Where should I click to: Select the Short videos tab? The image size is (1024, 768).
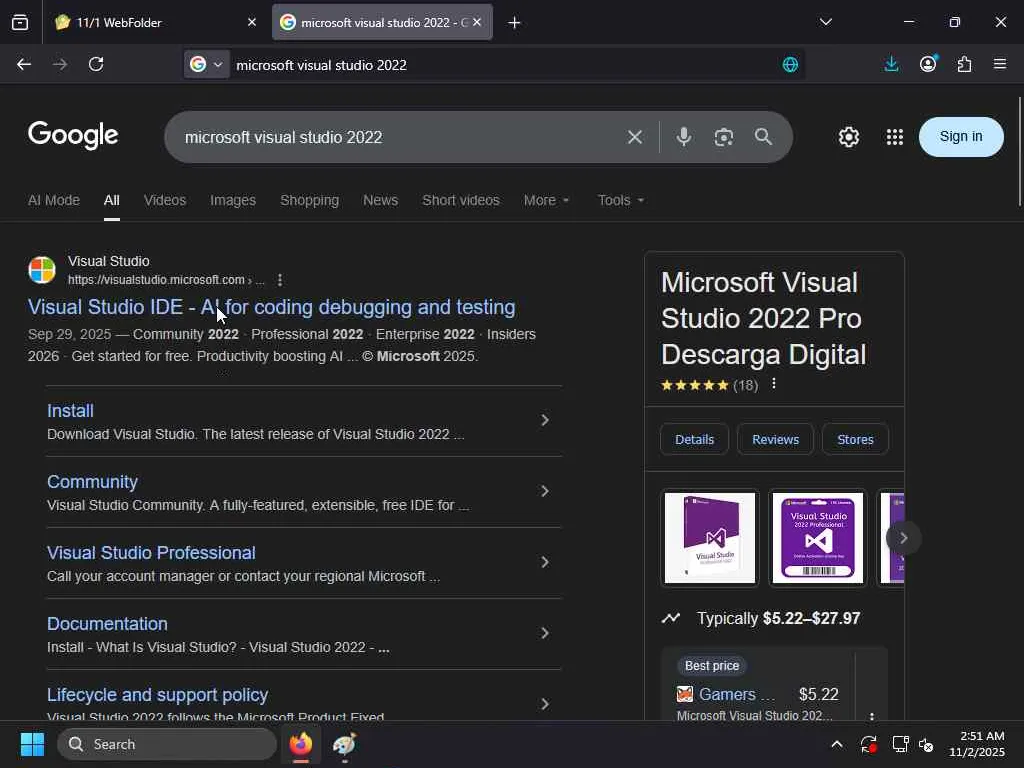460,200
